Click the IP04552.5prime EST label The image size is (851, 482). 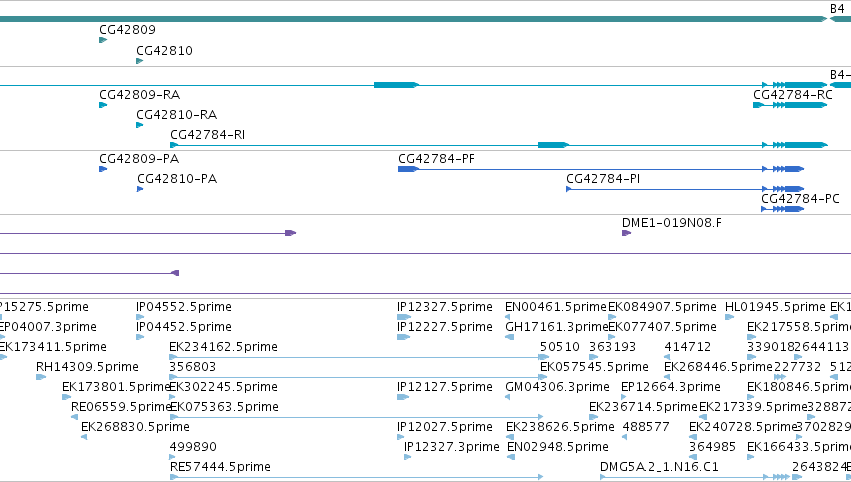tap(183, 307)
